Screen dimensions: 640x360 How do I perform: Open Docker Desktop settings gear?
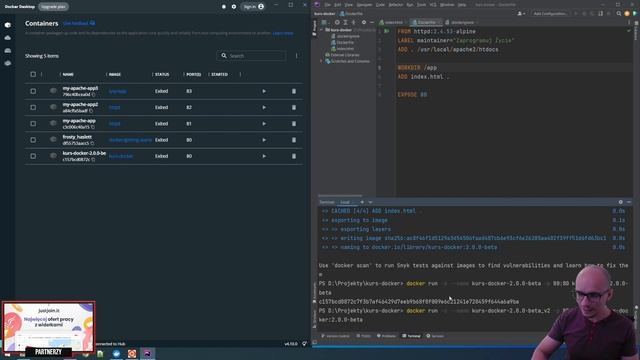234,7
